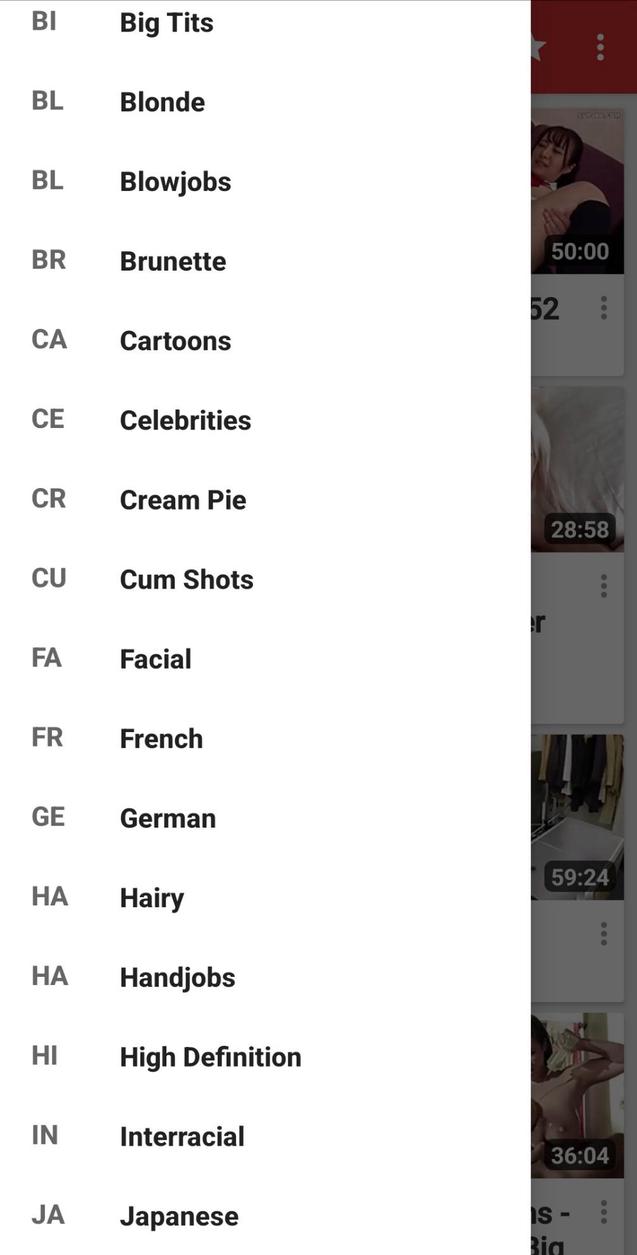Open the French category listing

(x=160, y=738)
